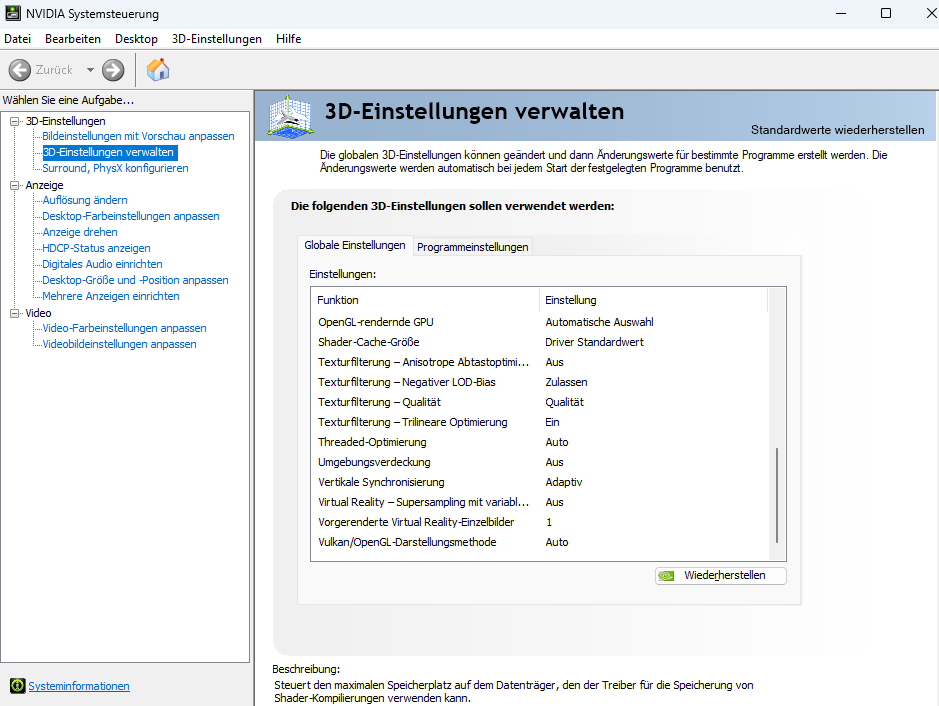Select 3D-Einstellungen verwalten in tree
The width and height of the screenshot is (939, 706).
[108, 152]
